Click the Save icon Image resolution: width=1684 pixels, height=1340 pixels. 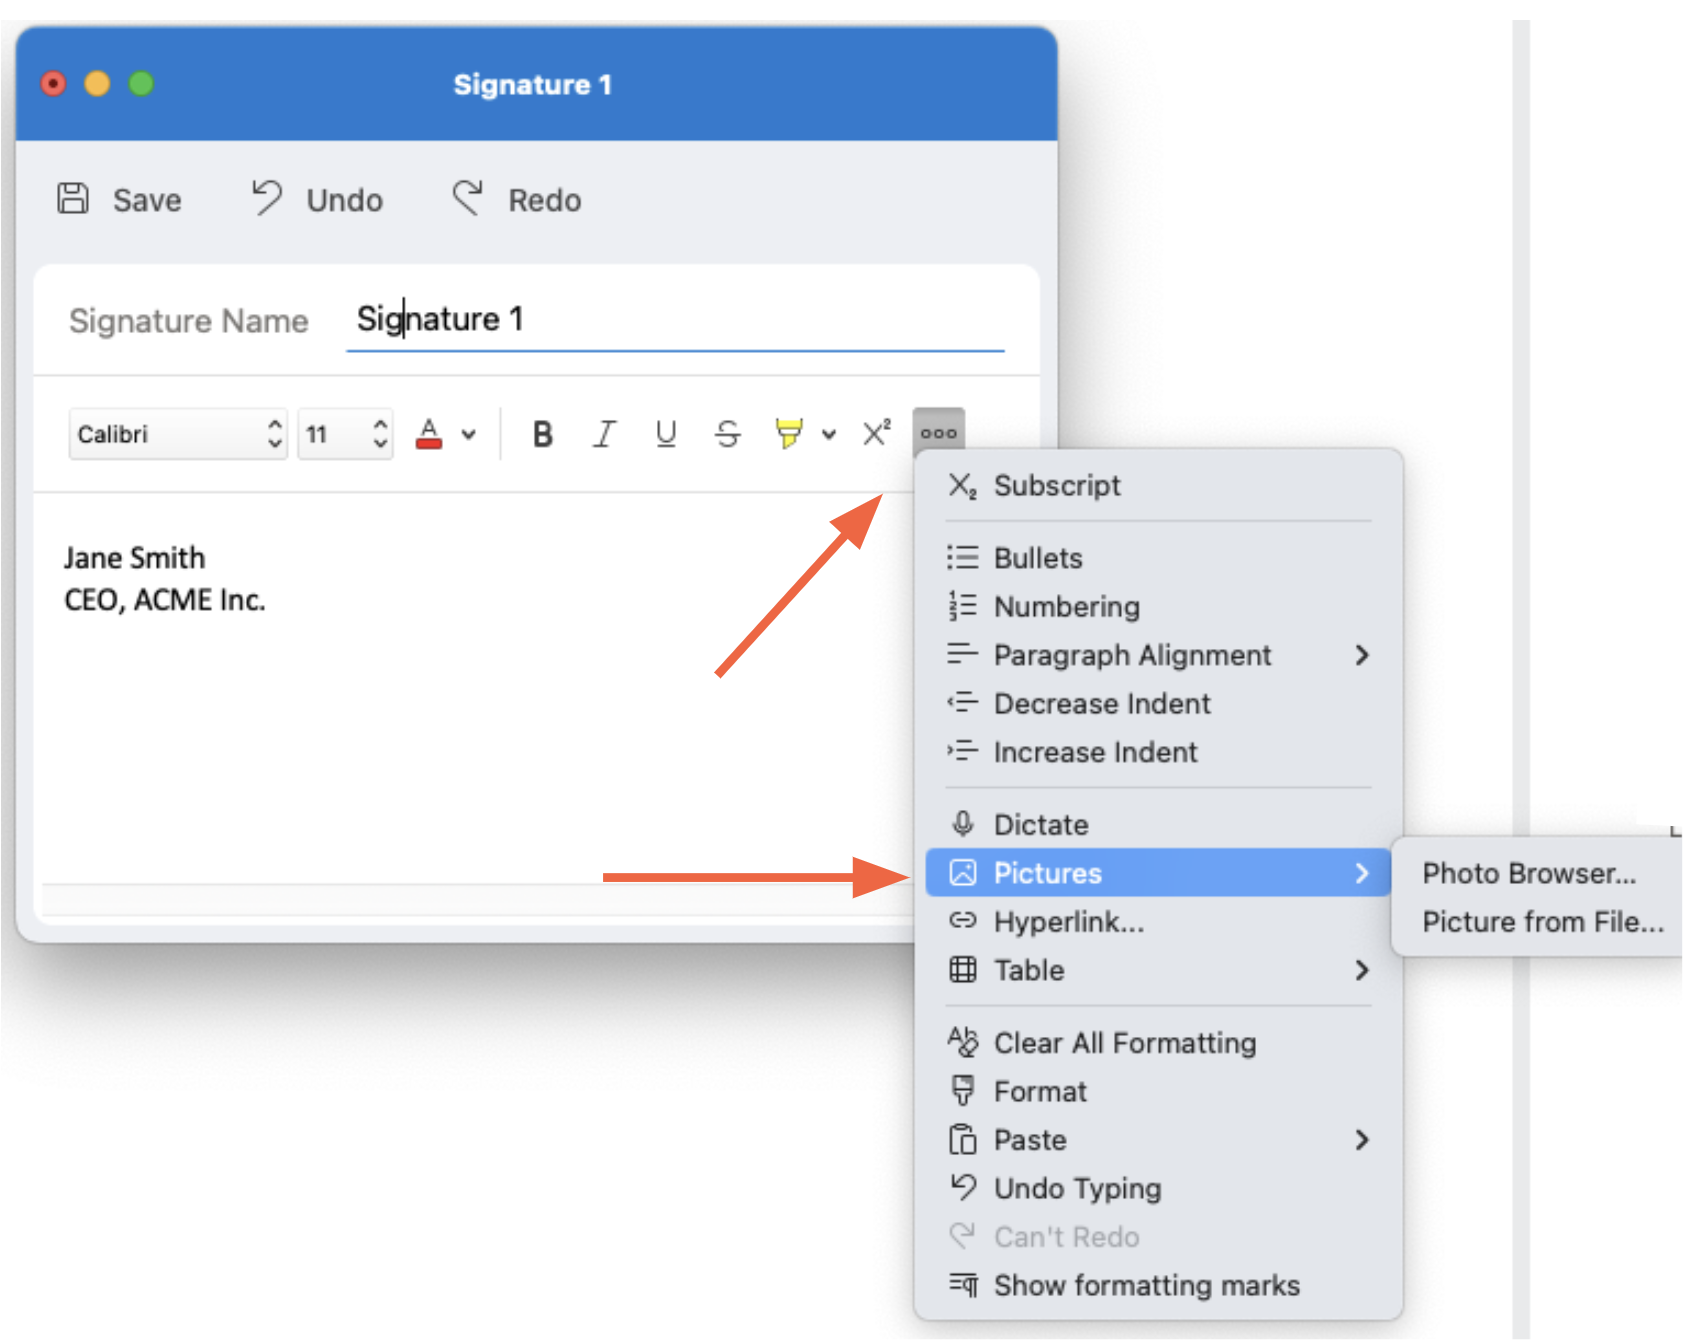point(71,198)
